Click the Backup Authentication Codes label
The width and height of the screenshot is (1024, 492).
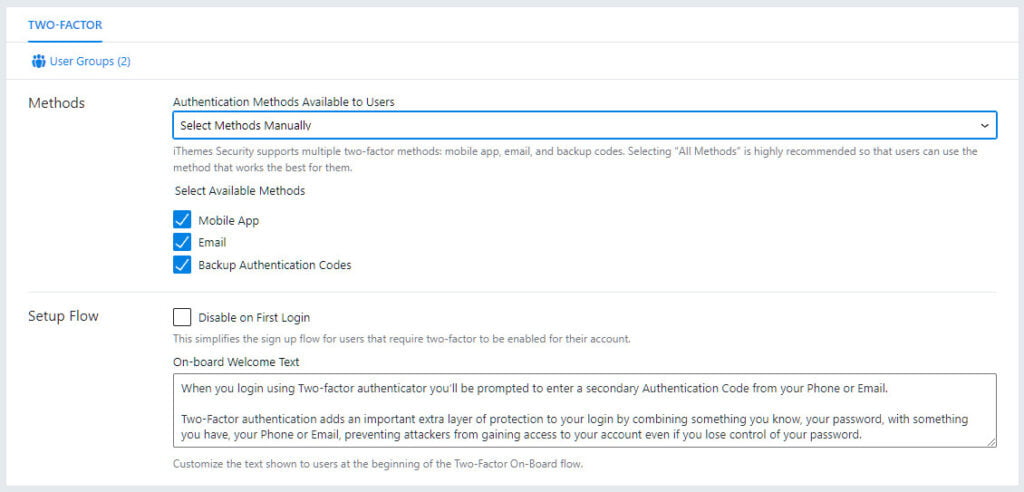(x=275, y=265)
